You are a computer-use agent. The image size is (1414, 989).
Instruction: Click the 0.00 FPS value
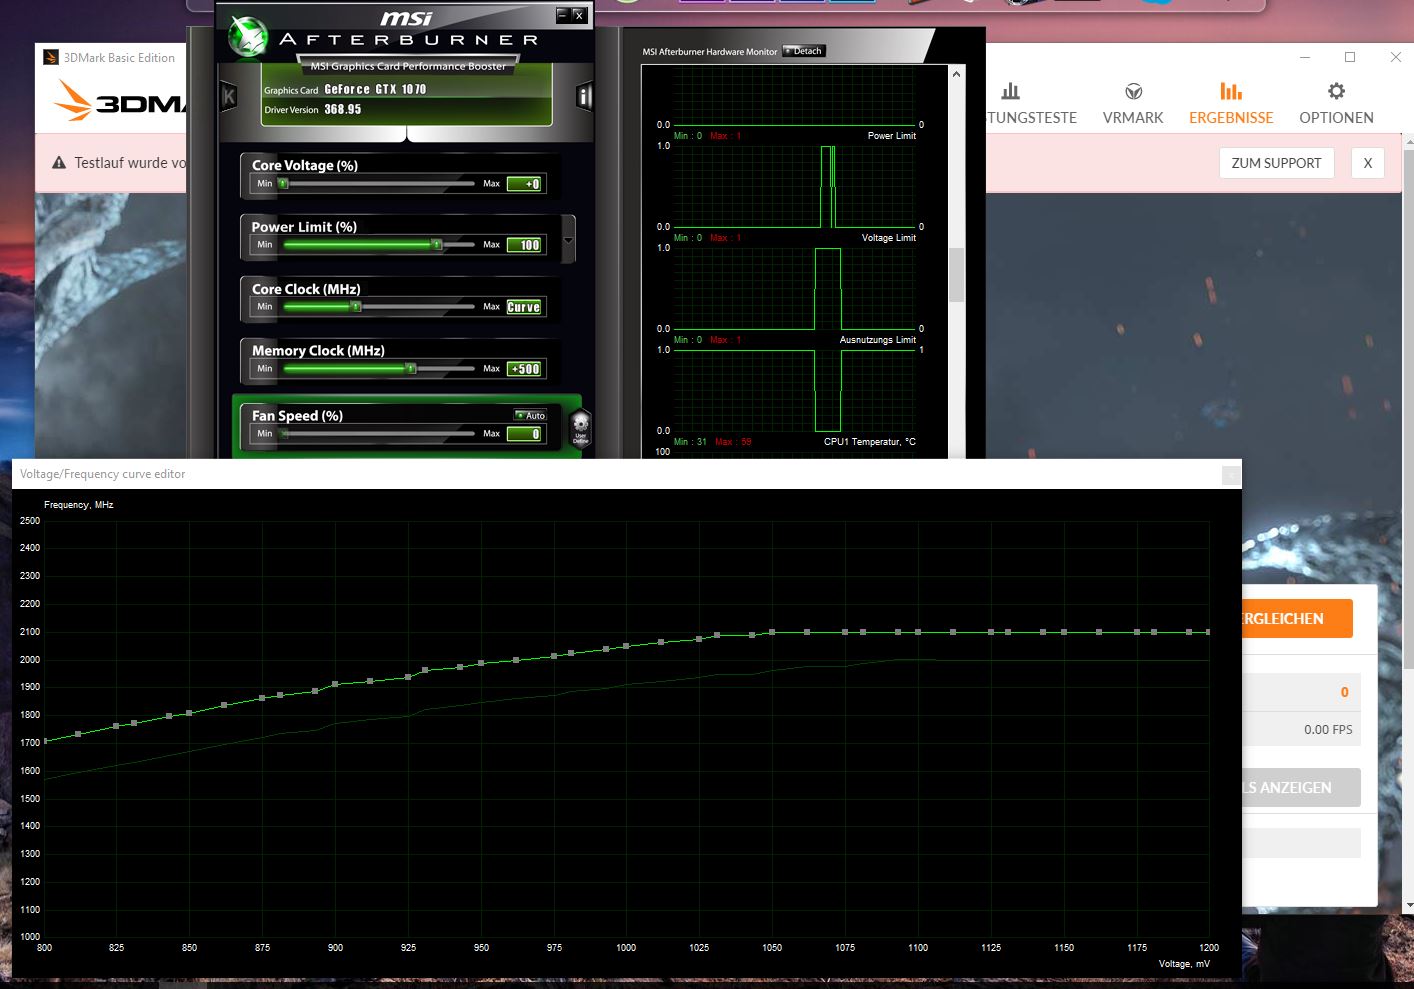pyautogui.click(x=1328, y=730)
